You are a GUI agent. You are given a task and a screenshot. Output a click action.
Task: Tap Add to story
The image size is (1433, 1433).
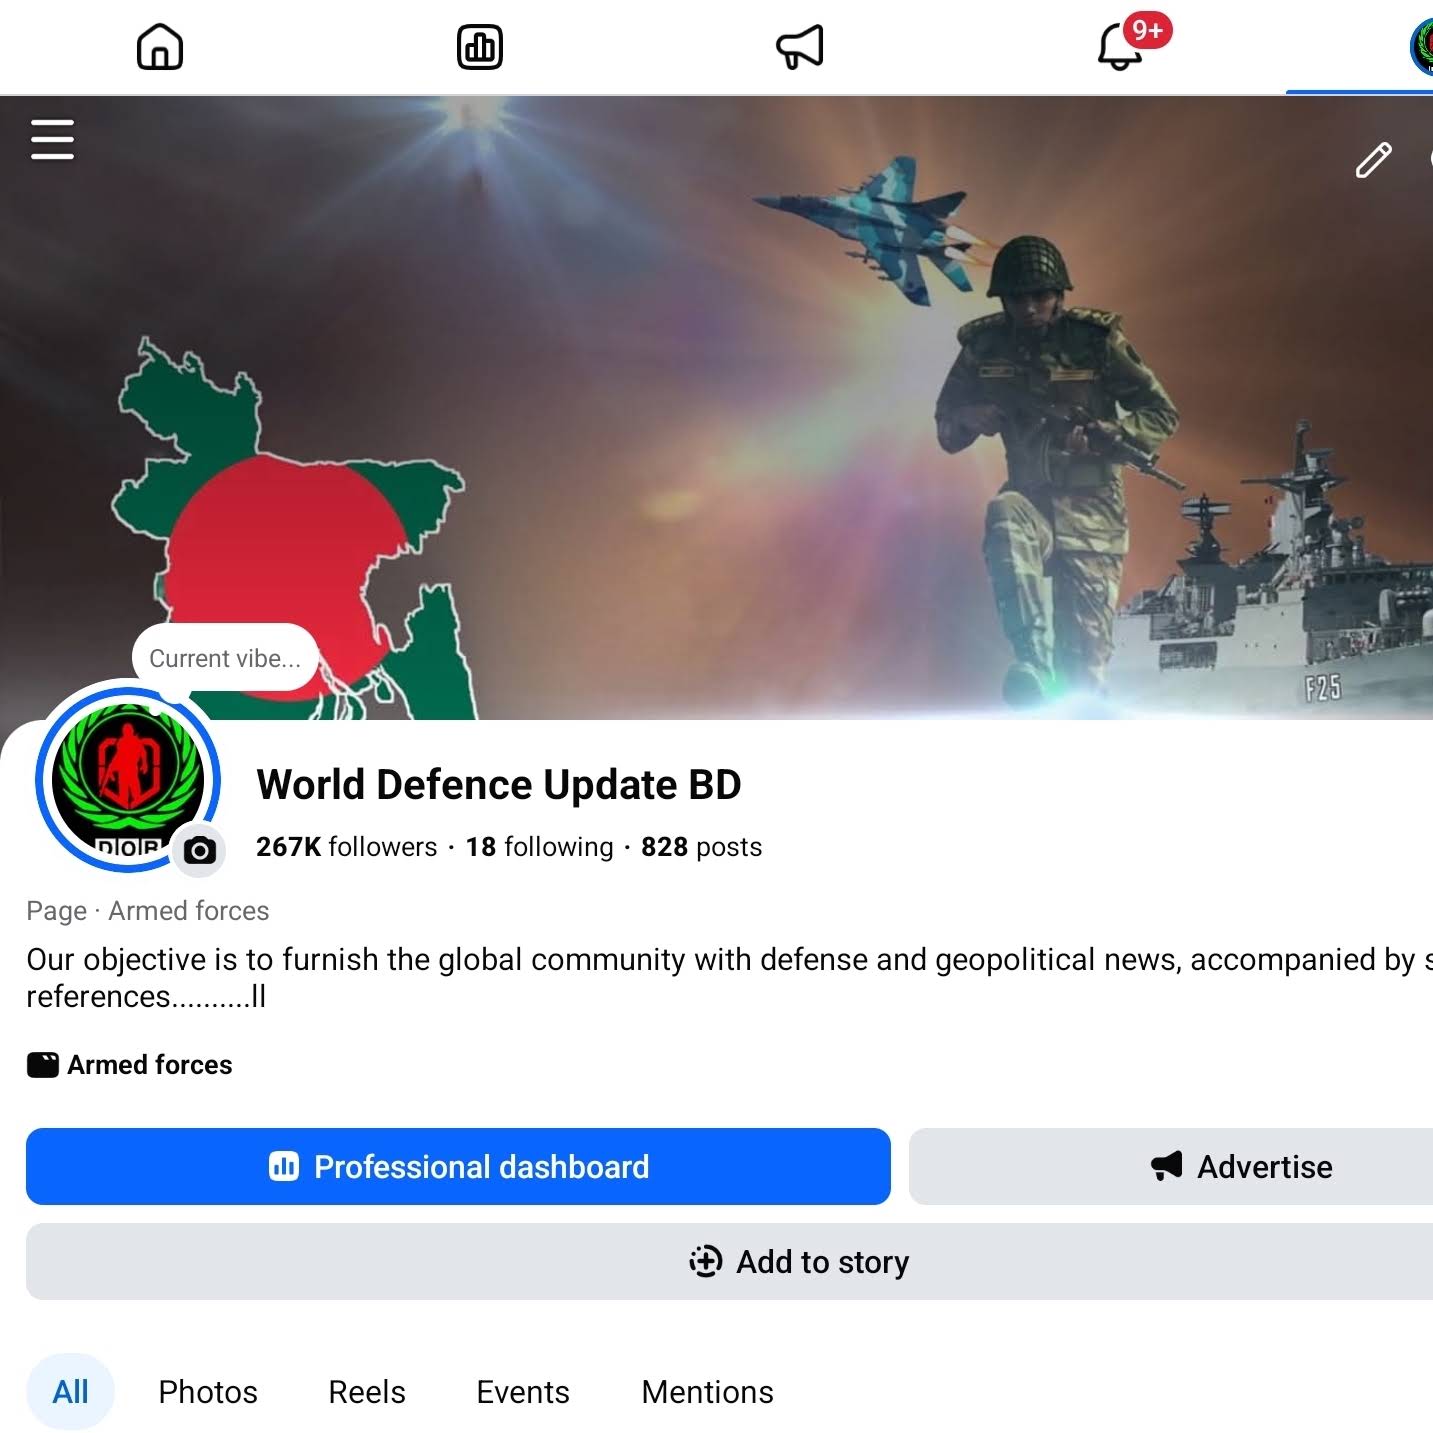click(x=730, y=1262)
